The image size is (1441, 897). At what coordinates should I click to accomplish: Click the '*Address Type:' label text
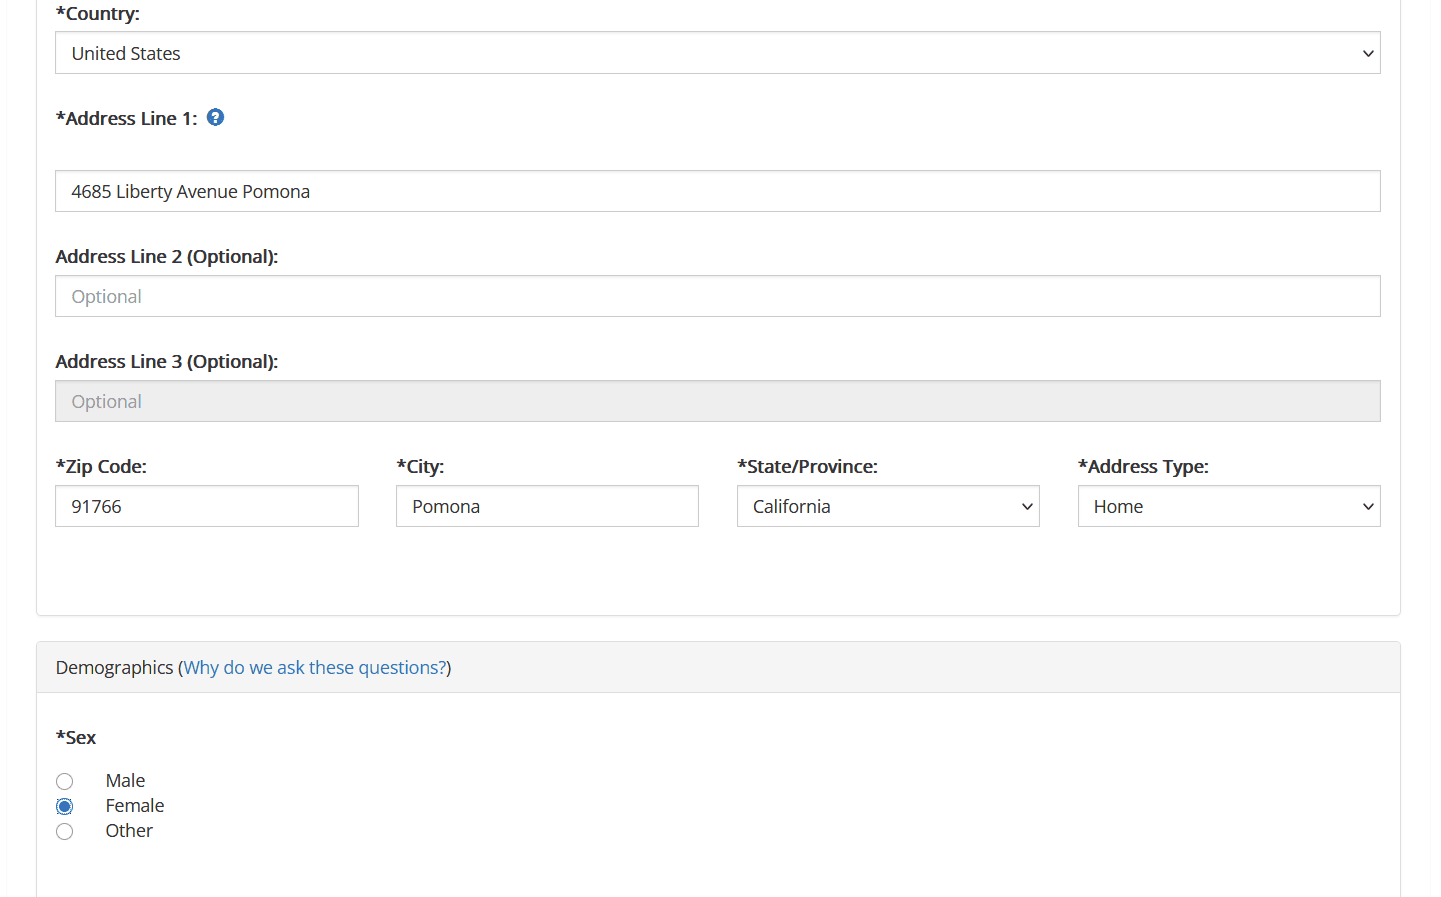coord(1143,466)
